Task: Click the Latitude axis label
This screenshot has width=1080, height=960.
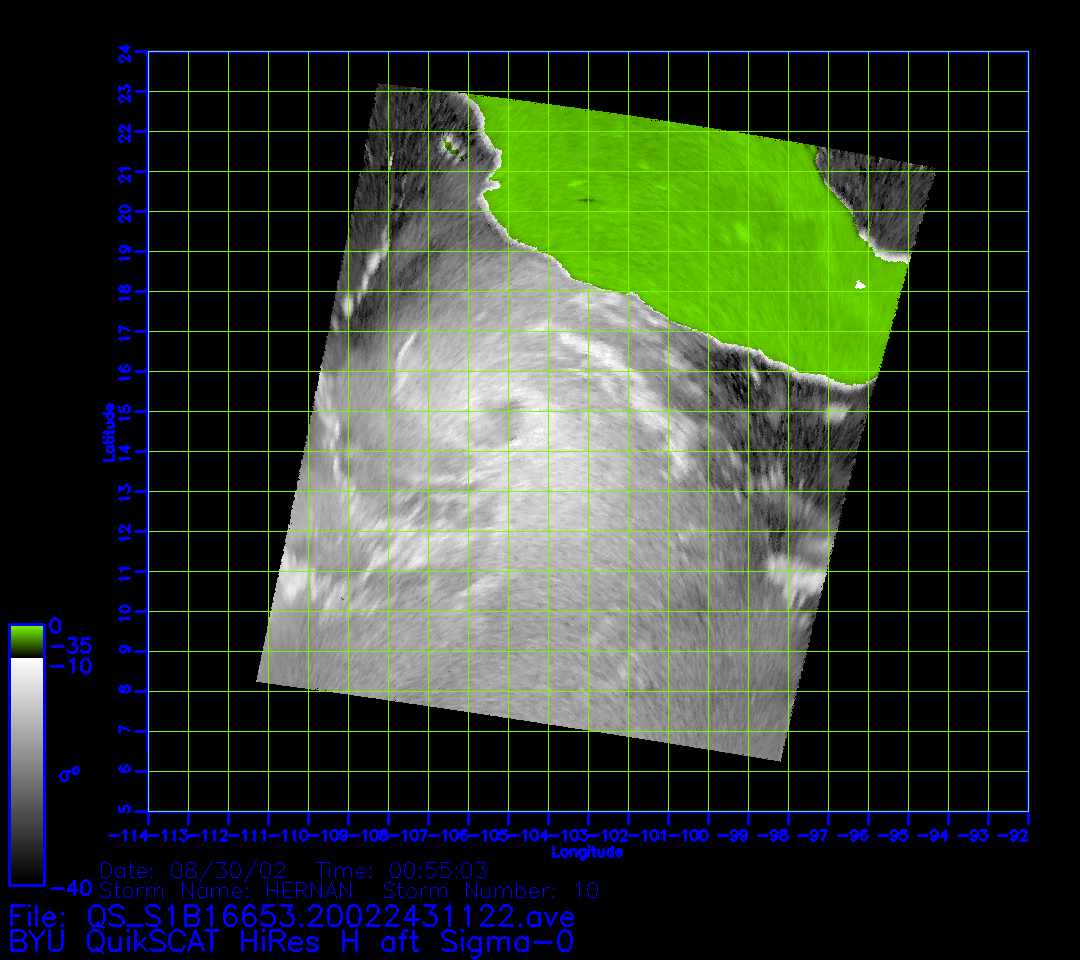Action: tap(109, 431)
